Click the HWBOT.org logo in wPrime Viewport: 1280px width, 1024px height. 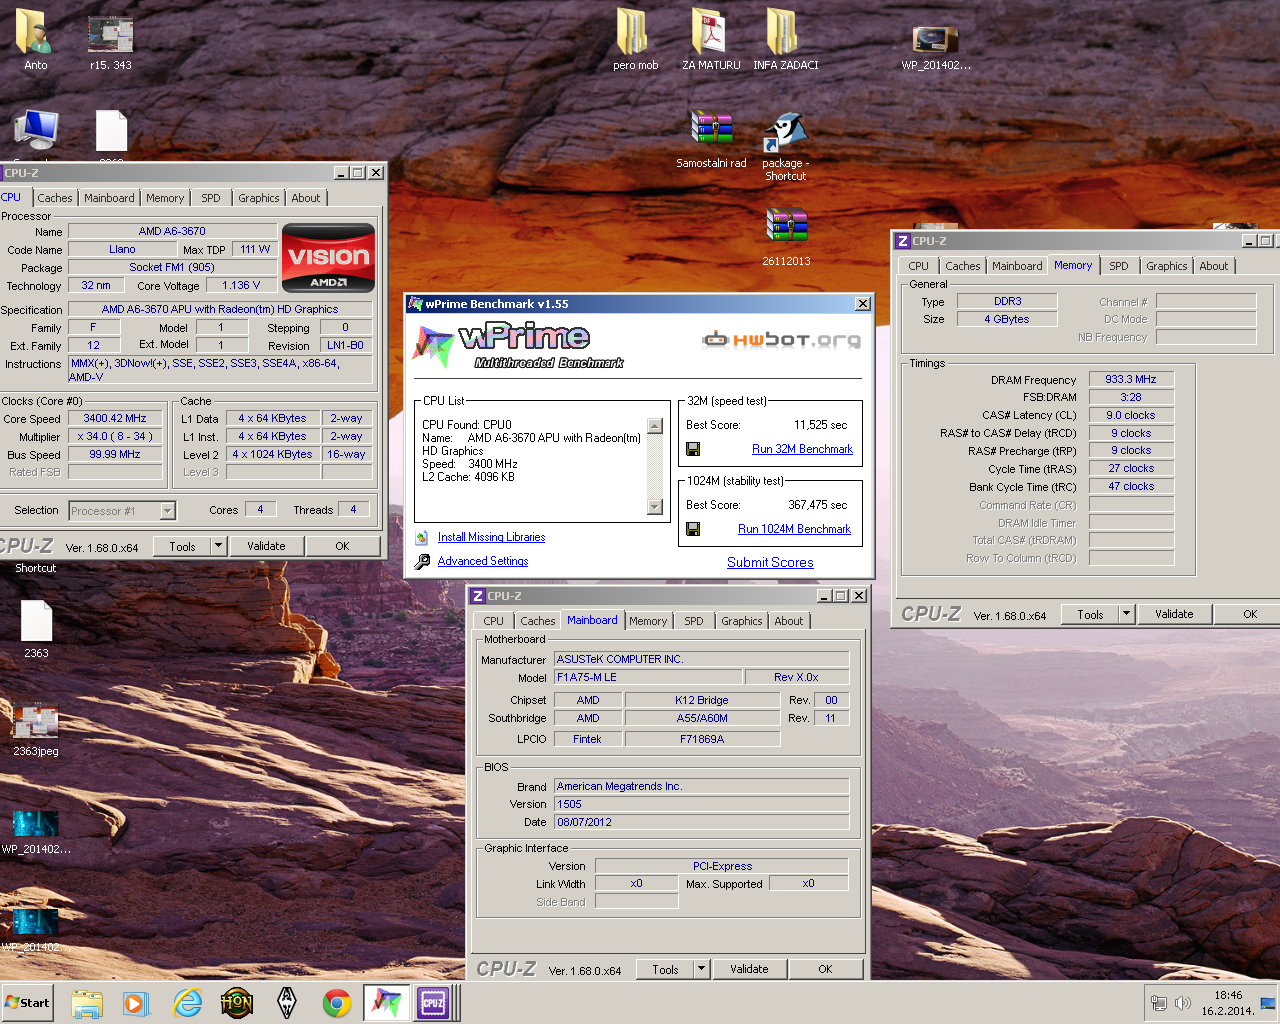pos(781,340)
